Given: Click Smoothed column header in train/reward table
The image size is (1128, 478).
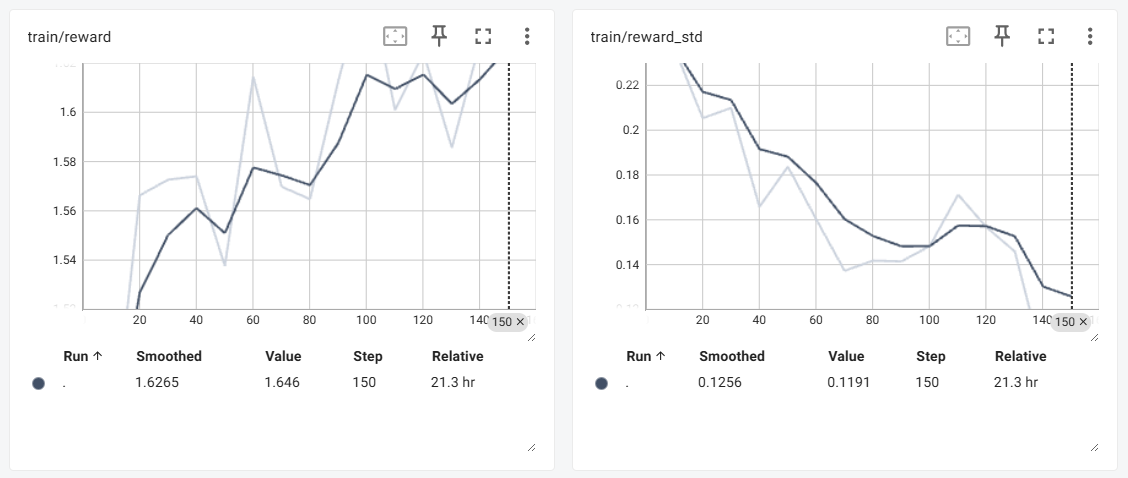Looking at the screenshot, I should pos(168,356).
